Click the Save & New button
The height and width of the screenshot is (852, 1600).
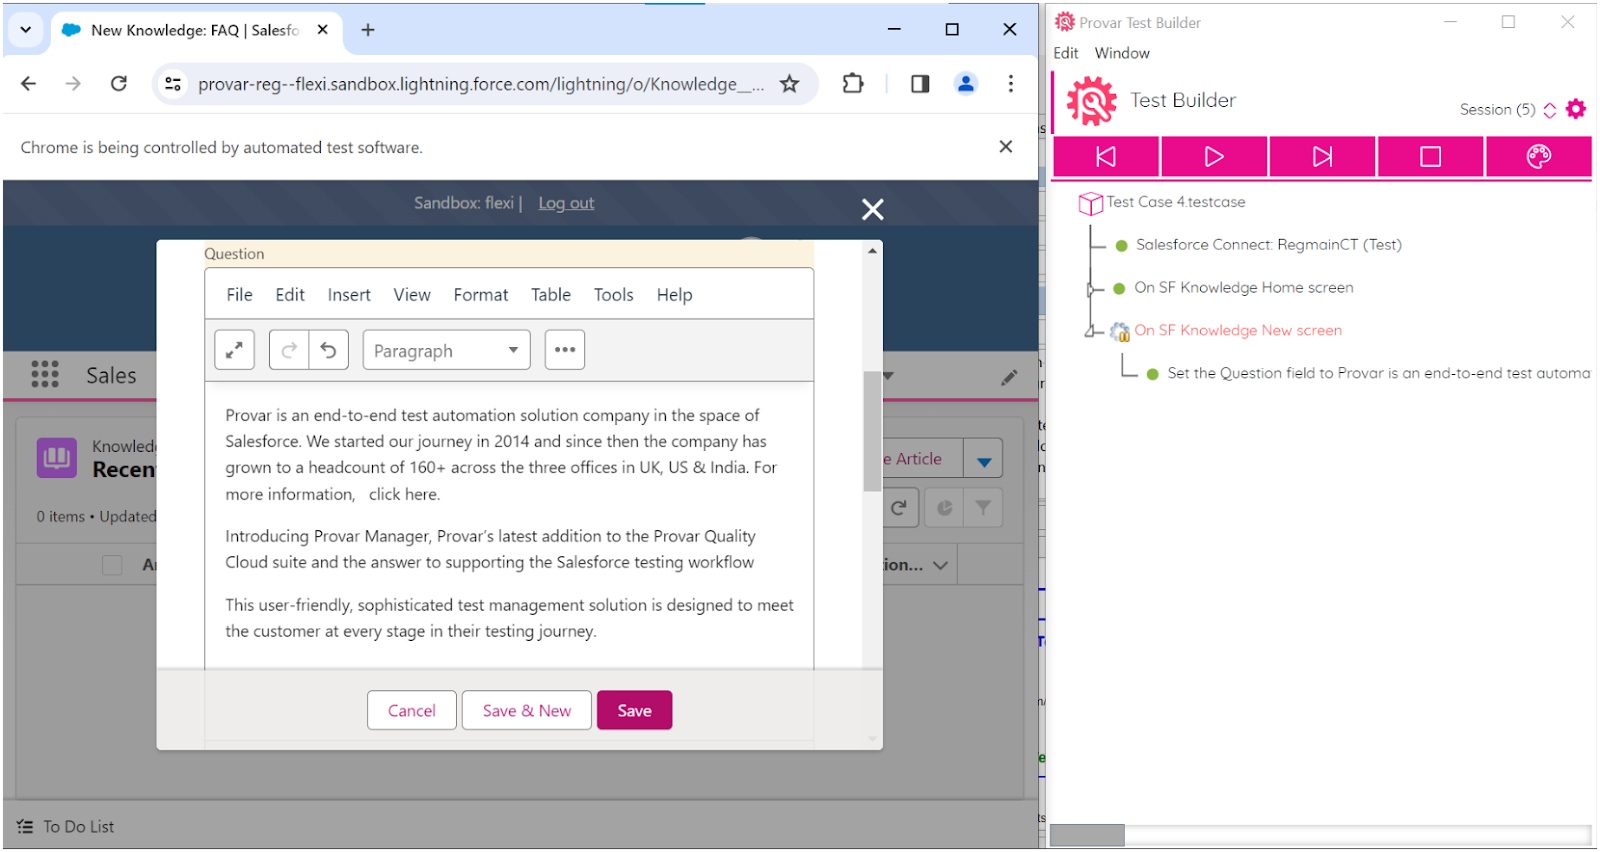527,710
